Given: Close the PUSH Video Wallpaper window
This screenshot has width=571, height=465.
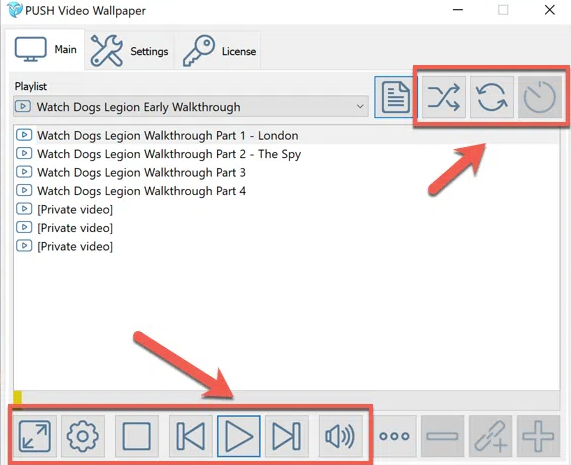Looking at the screenshot, I should (550, 10).
